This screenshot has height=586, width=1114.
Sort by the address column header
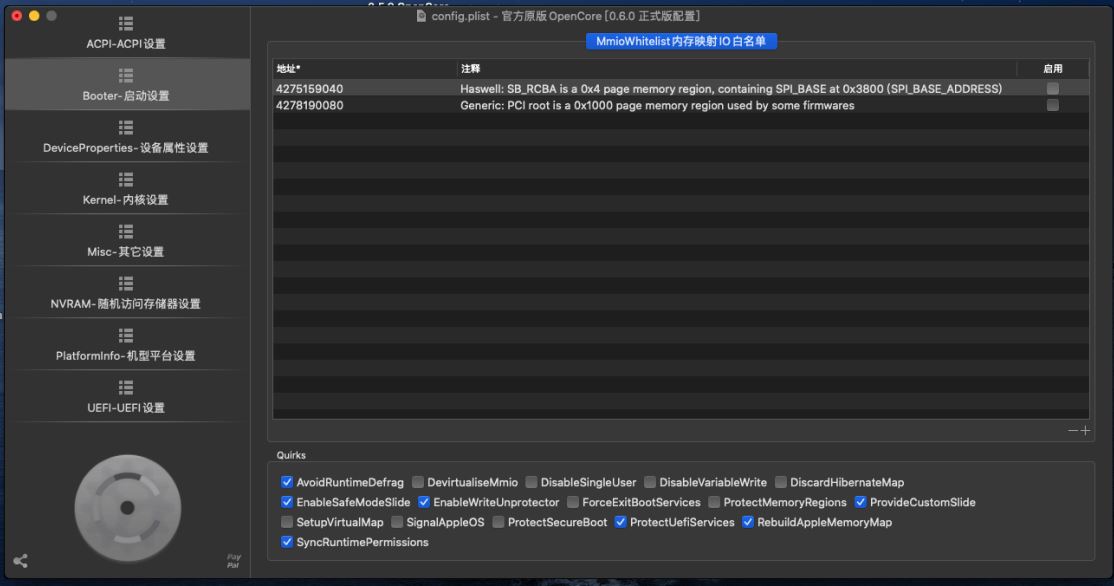364,68
